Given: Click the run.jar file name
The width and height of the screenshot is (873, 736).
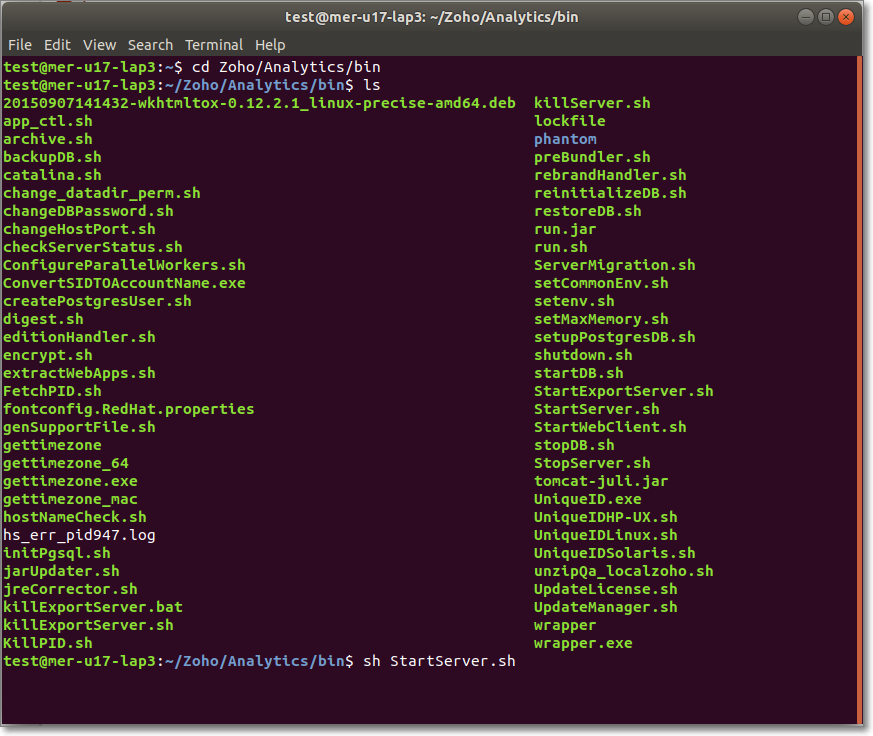Looking at the screenshot, I should point(565,229).
